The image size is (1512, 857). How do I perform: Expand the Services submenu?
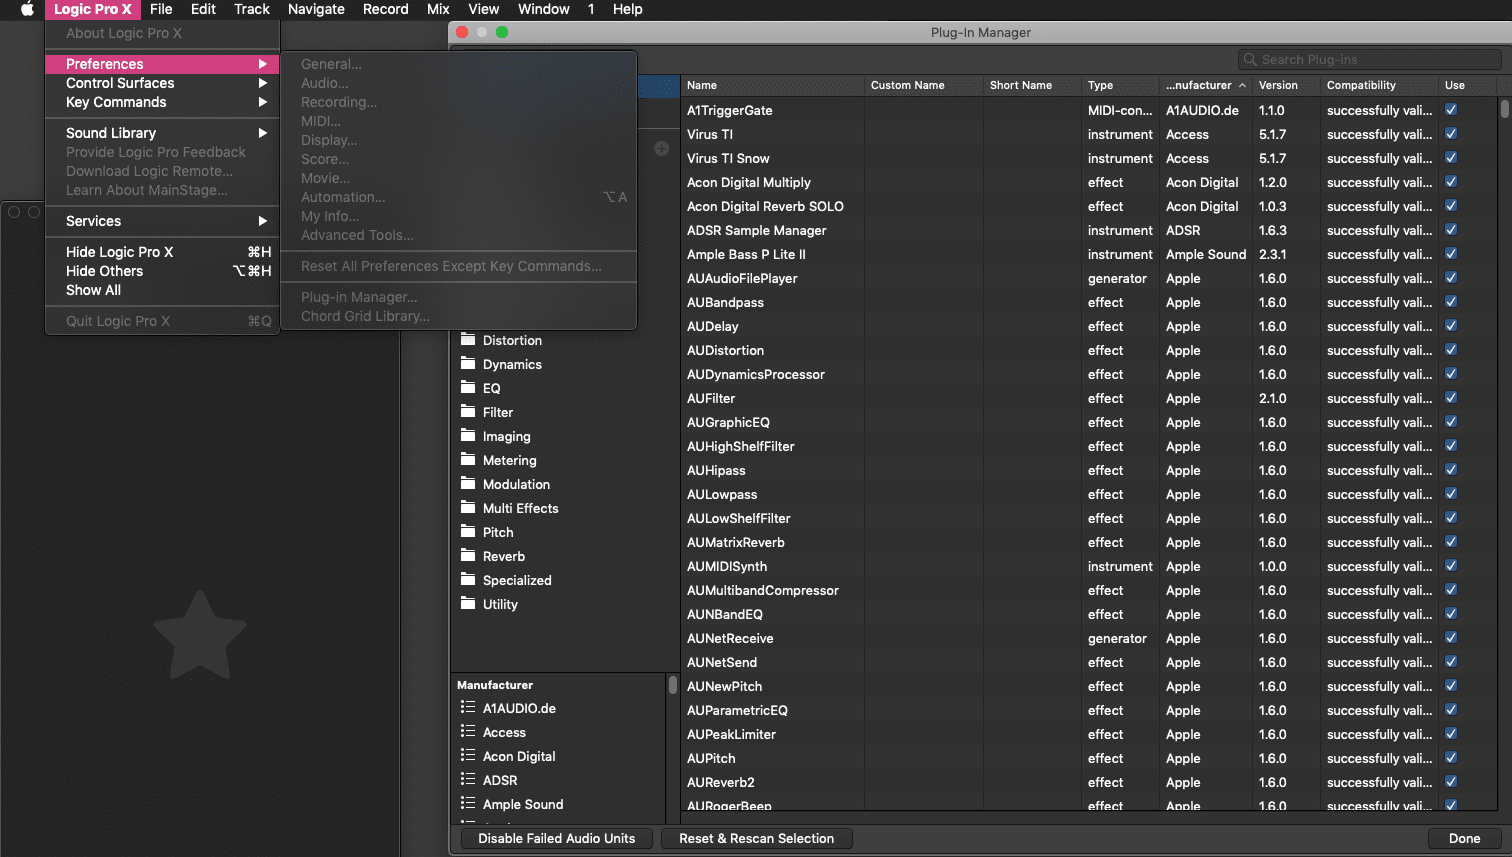coord(162,221)
